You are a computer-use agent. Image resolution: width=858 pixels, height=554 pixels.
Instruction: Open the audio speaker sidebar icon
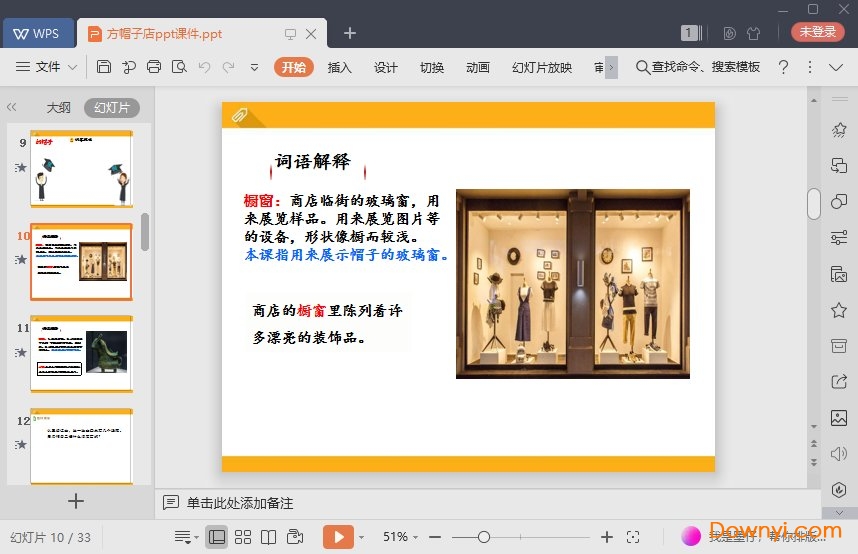pyautogui.click(x=839, y=454)
